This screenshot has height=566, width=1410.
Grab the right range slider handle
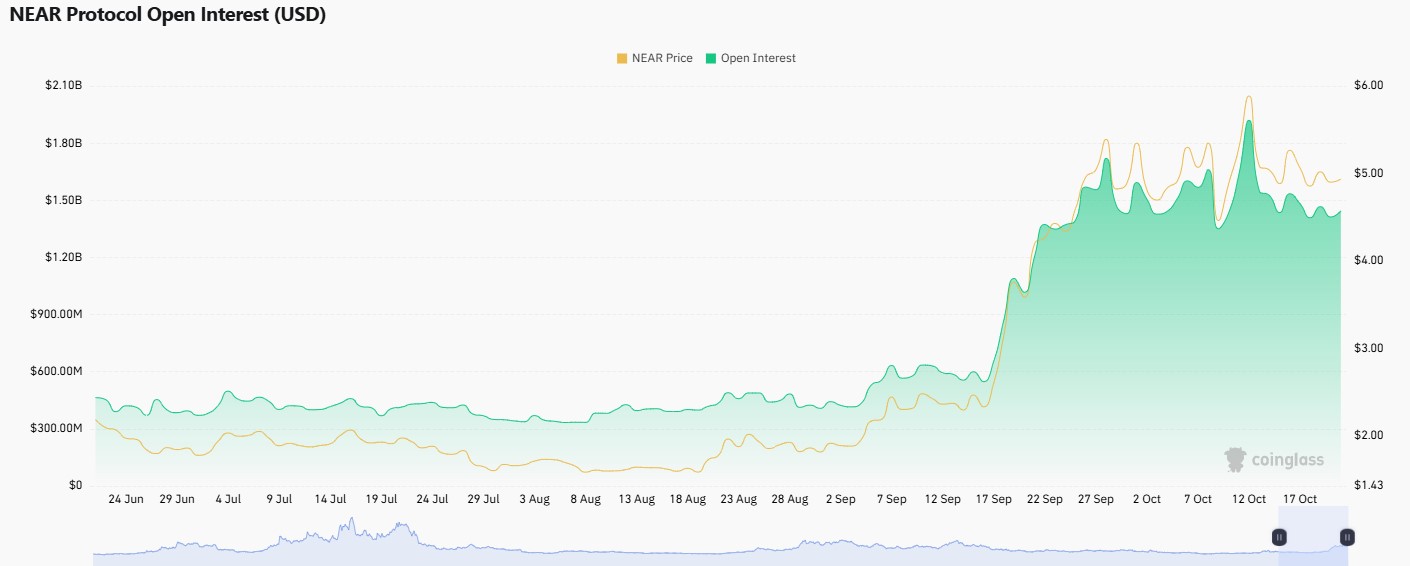[x=1347, y=538]
